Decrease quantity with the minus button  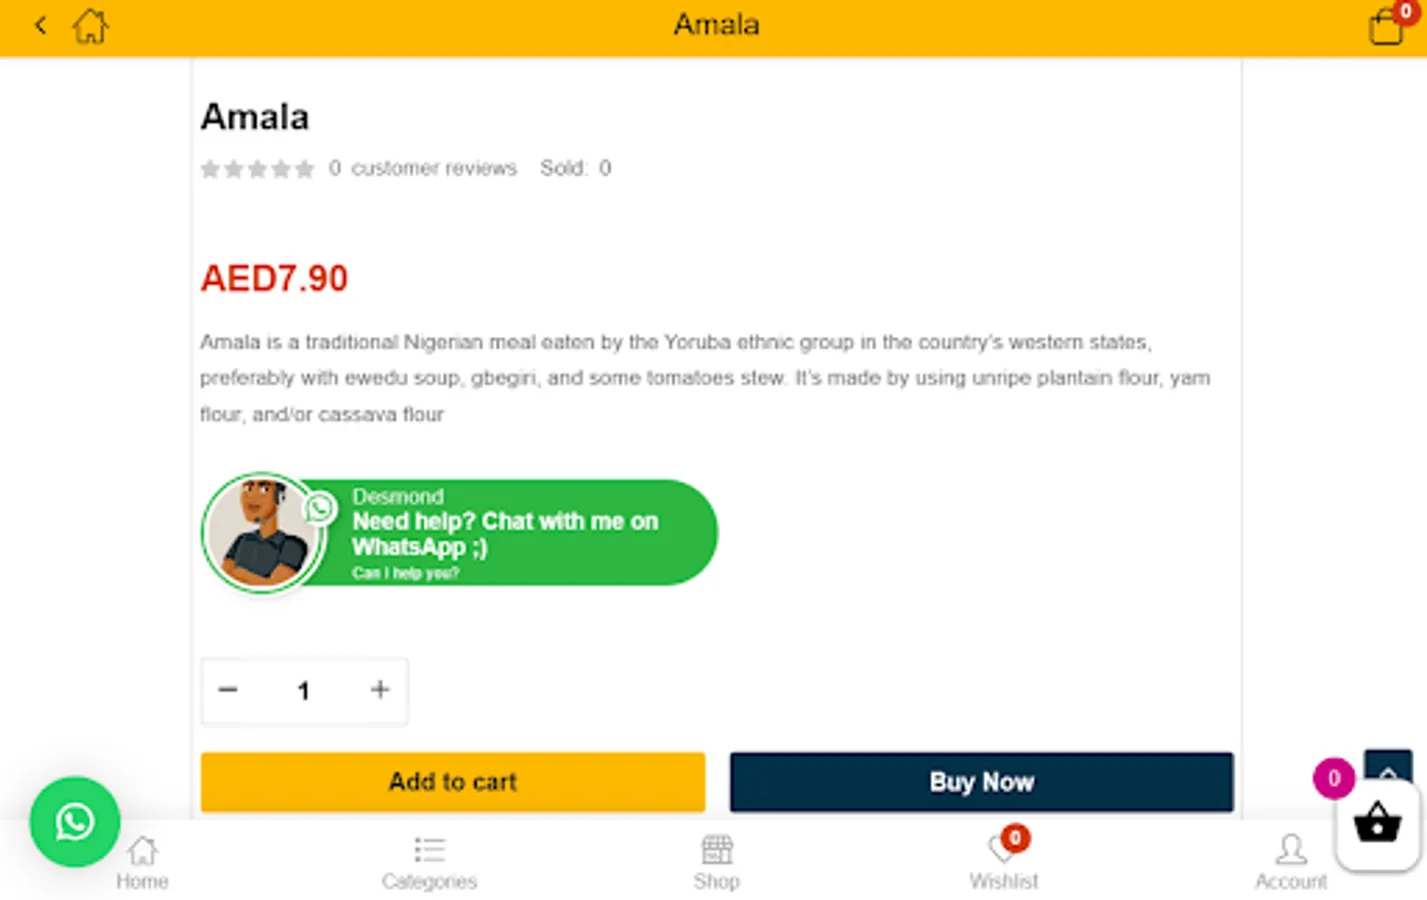coord(228,690)
